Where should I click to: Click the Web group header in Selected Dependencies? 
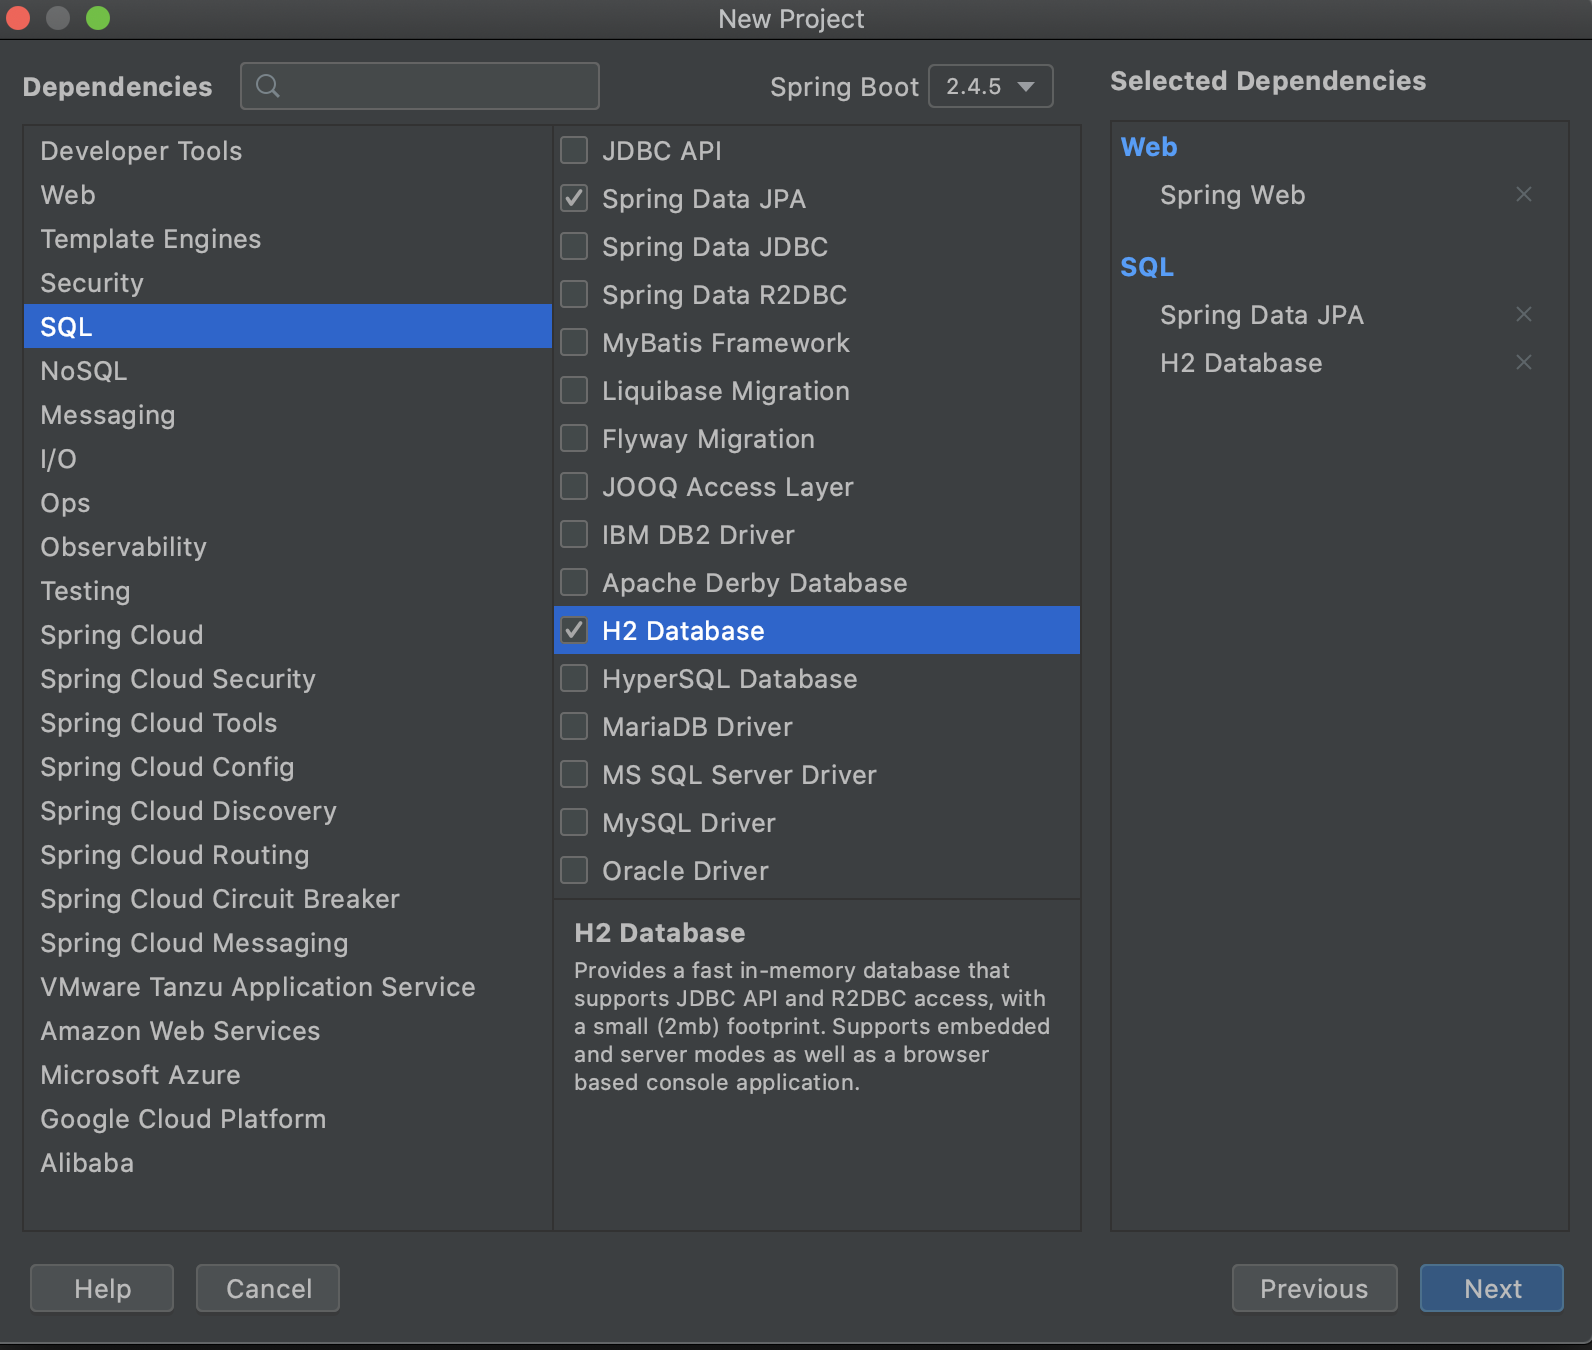point(1149,147)
